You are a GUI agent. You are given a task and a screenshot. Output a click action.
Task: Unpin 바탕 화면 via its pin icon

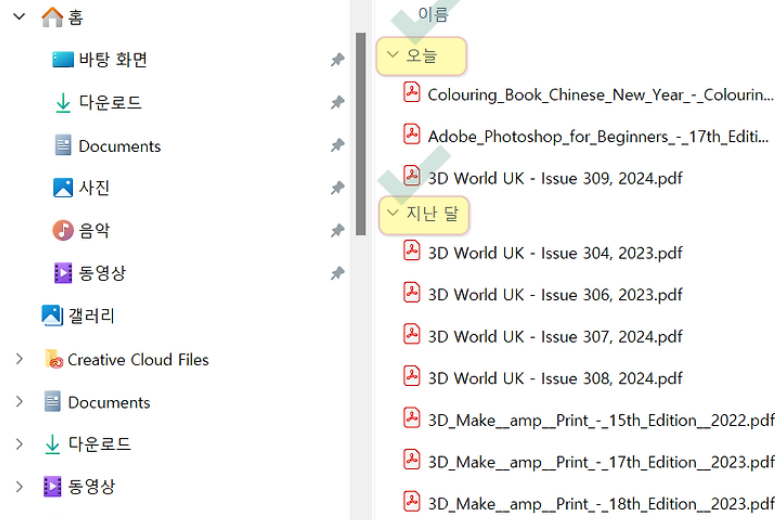(338, 60)
